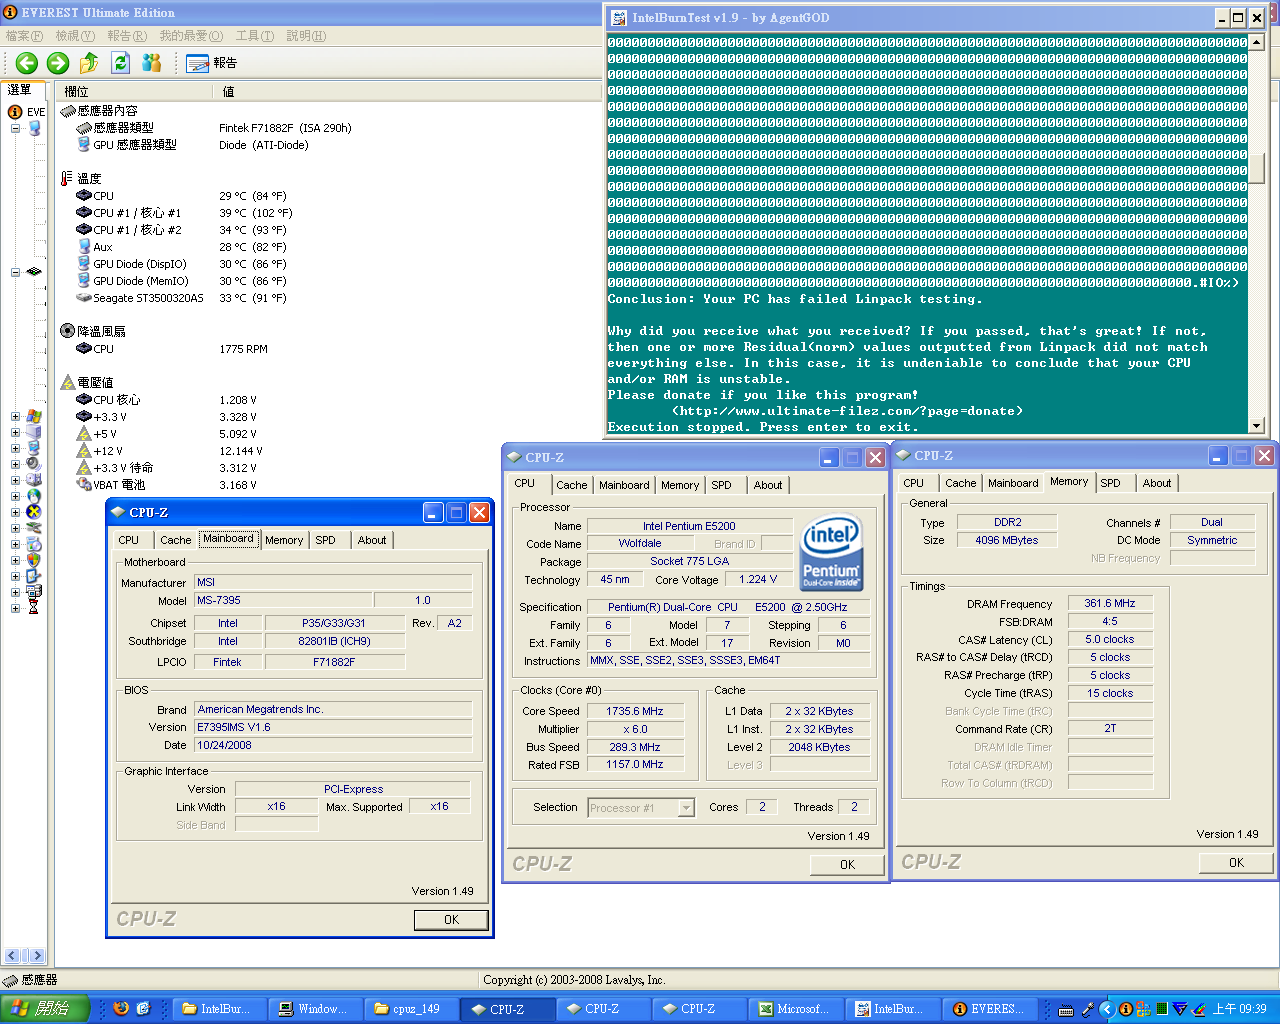Screen dimensions: 1280x1024
Task: Click the system tray clock 09:39
Action: (1239, 1009)
